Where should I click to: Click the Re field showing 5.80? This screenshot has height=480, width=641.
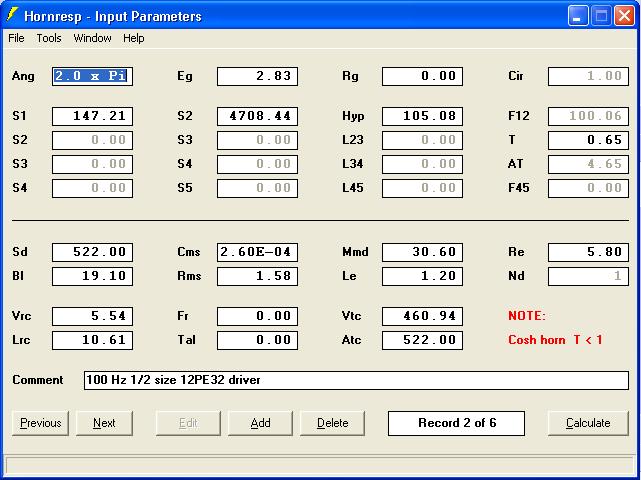[588, 252]
